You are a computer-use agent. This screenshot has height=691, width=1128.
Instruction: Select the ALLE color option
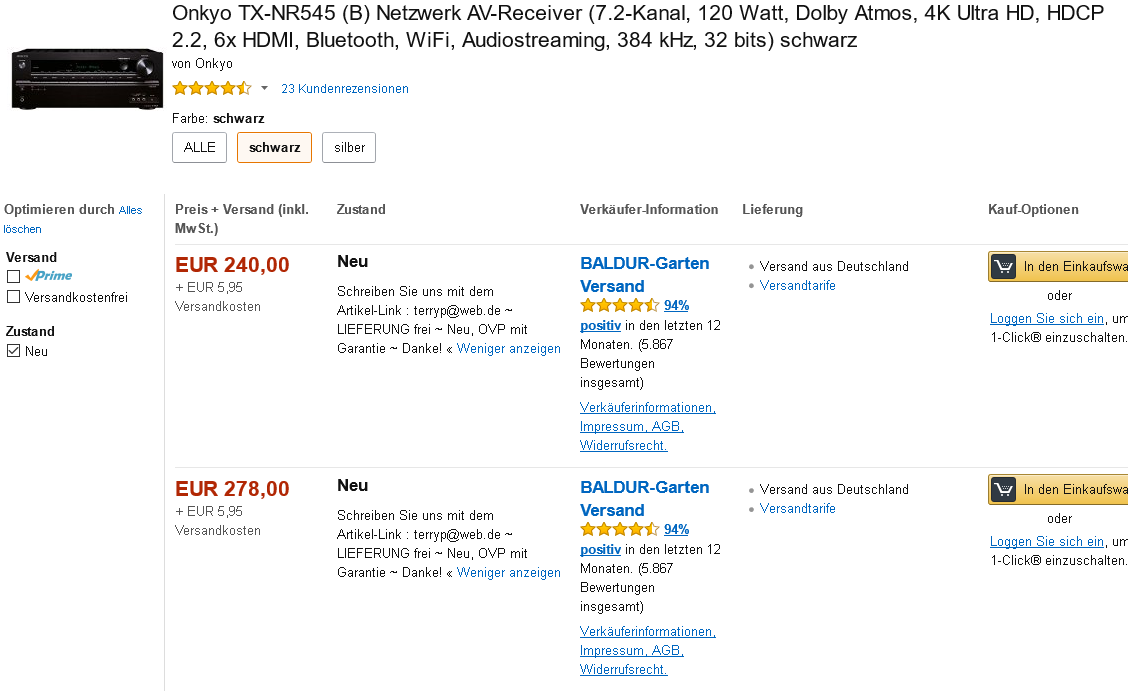point(200,147)
